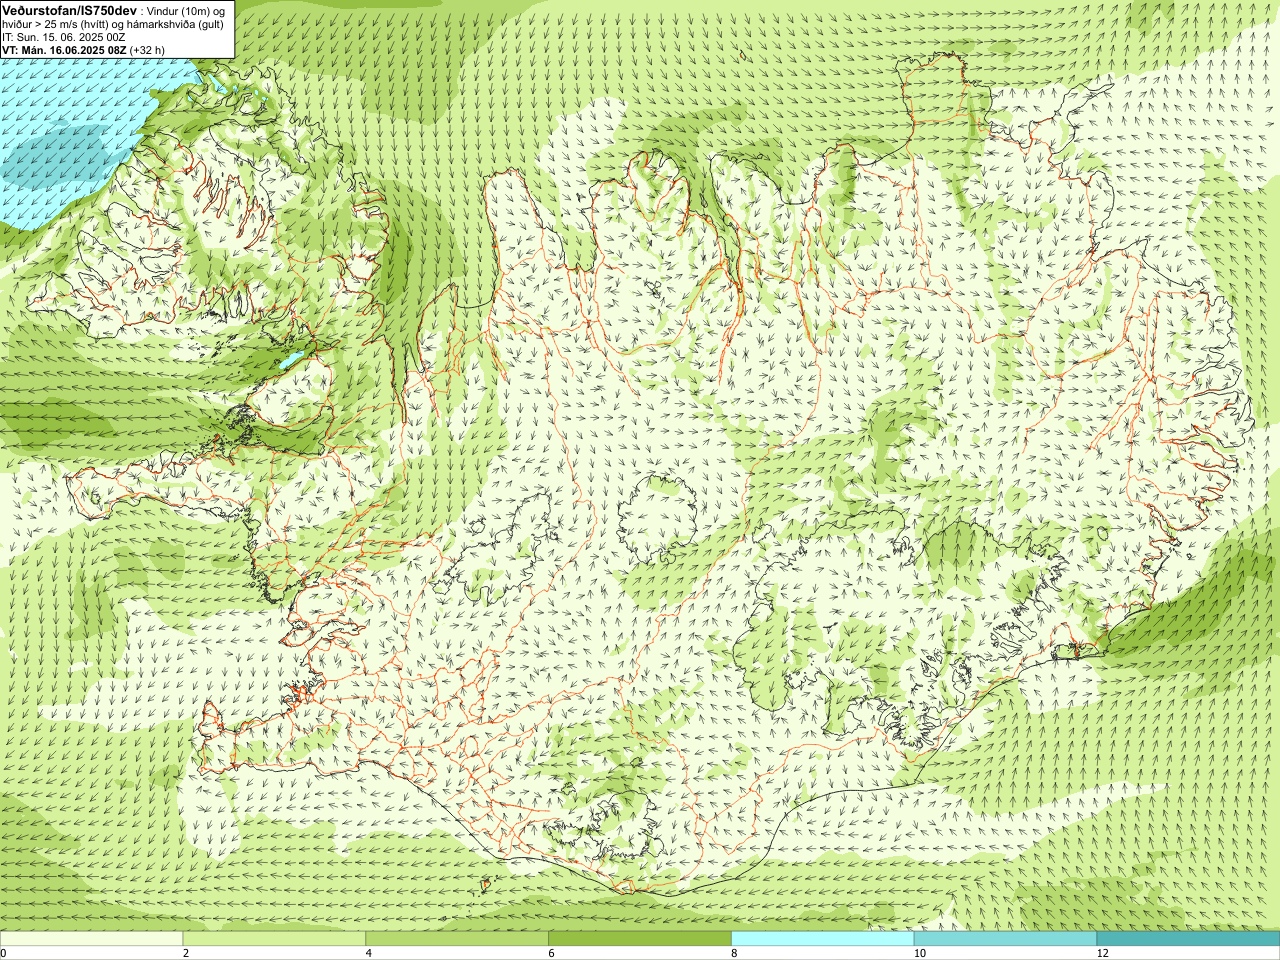Pick the light cyan 8–10 m/s legend swatch

pos(823,939)
